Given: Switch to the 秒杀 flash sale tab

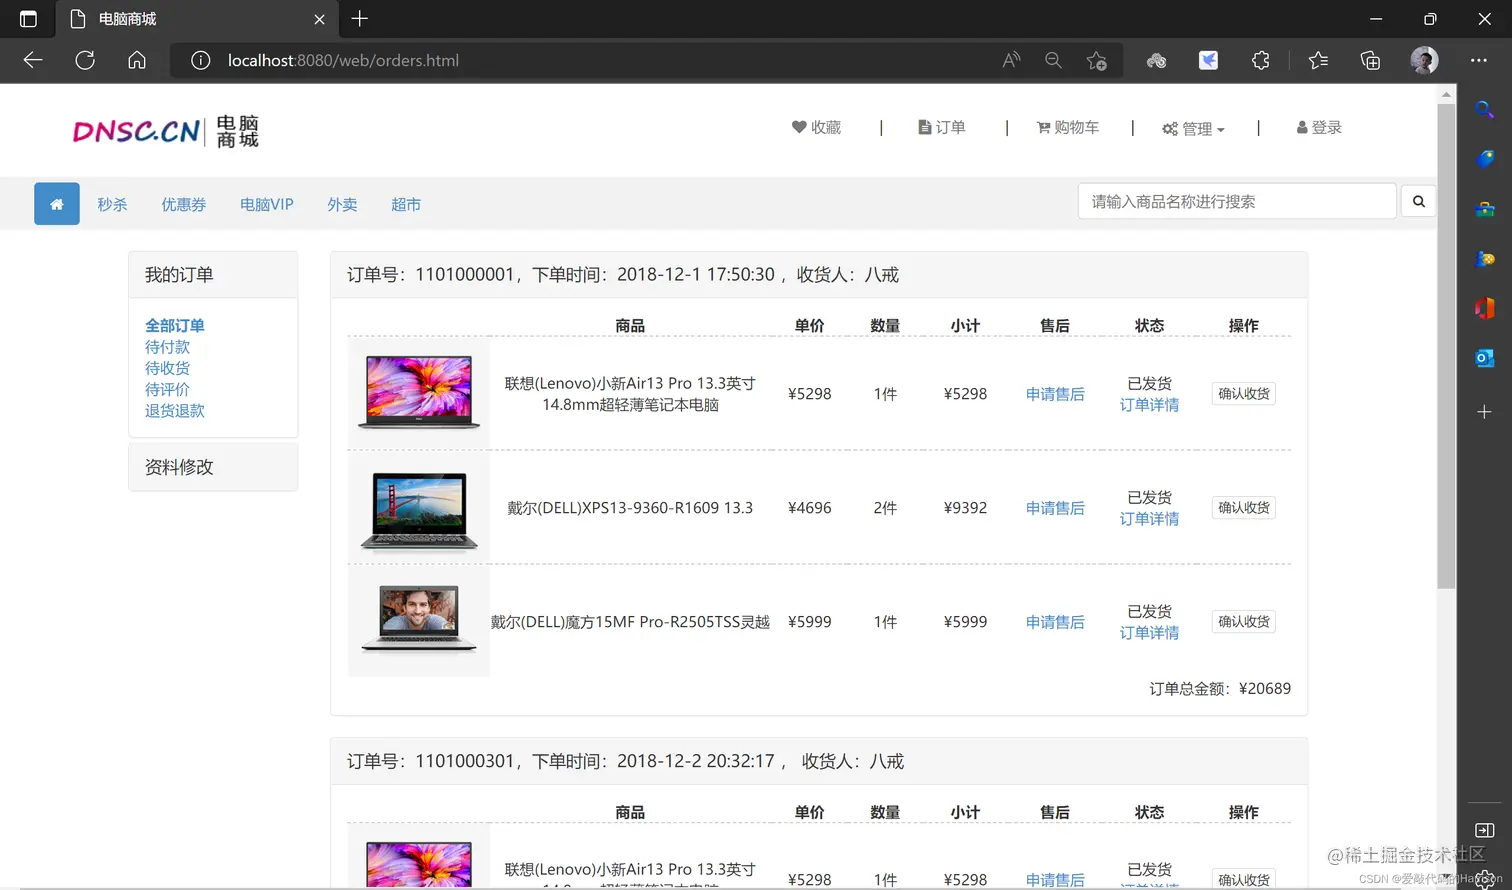Looking at the screenshot, I should (x=112, y=204).
